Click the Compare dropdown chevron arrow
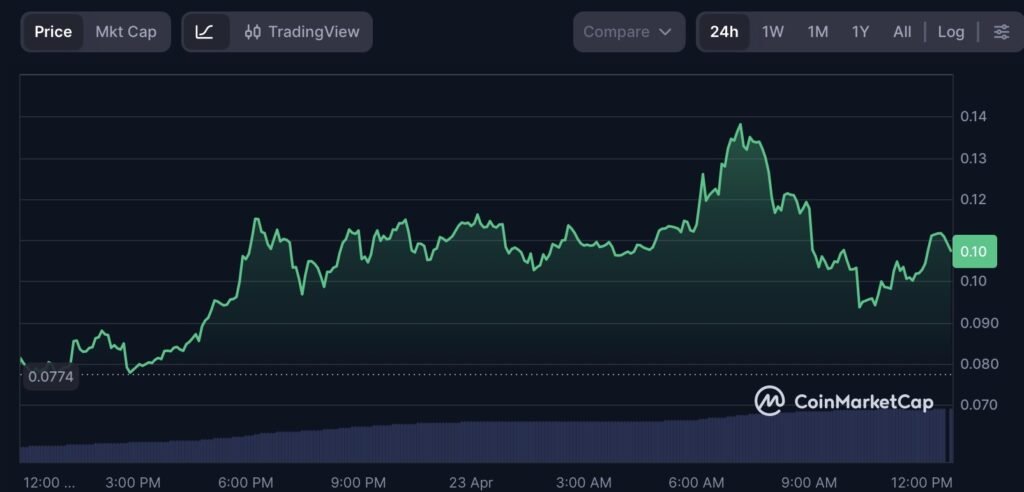 coord(665,32)
